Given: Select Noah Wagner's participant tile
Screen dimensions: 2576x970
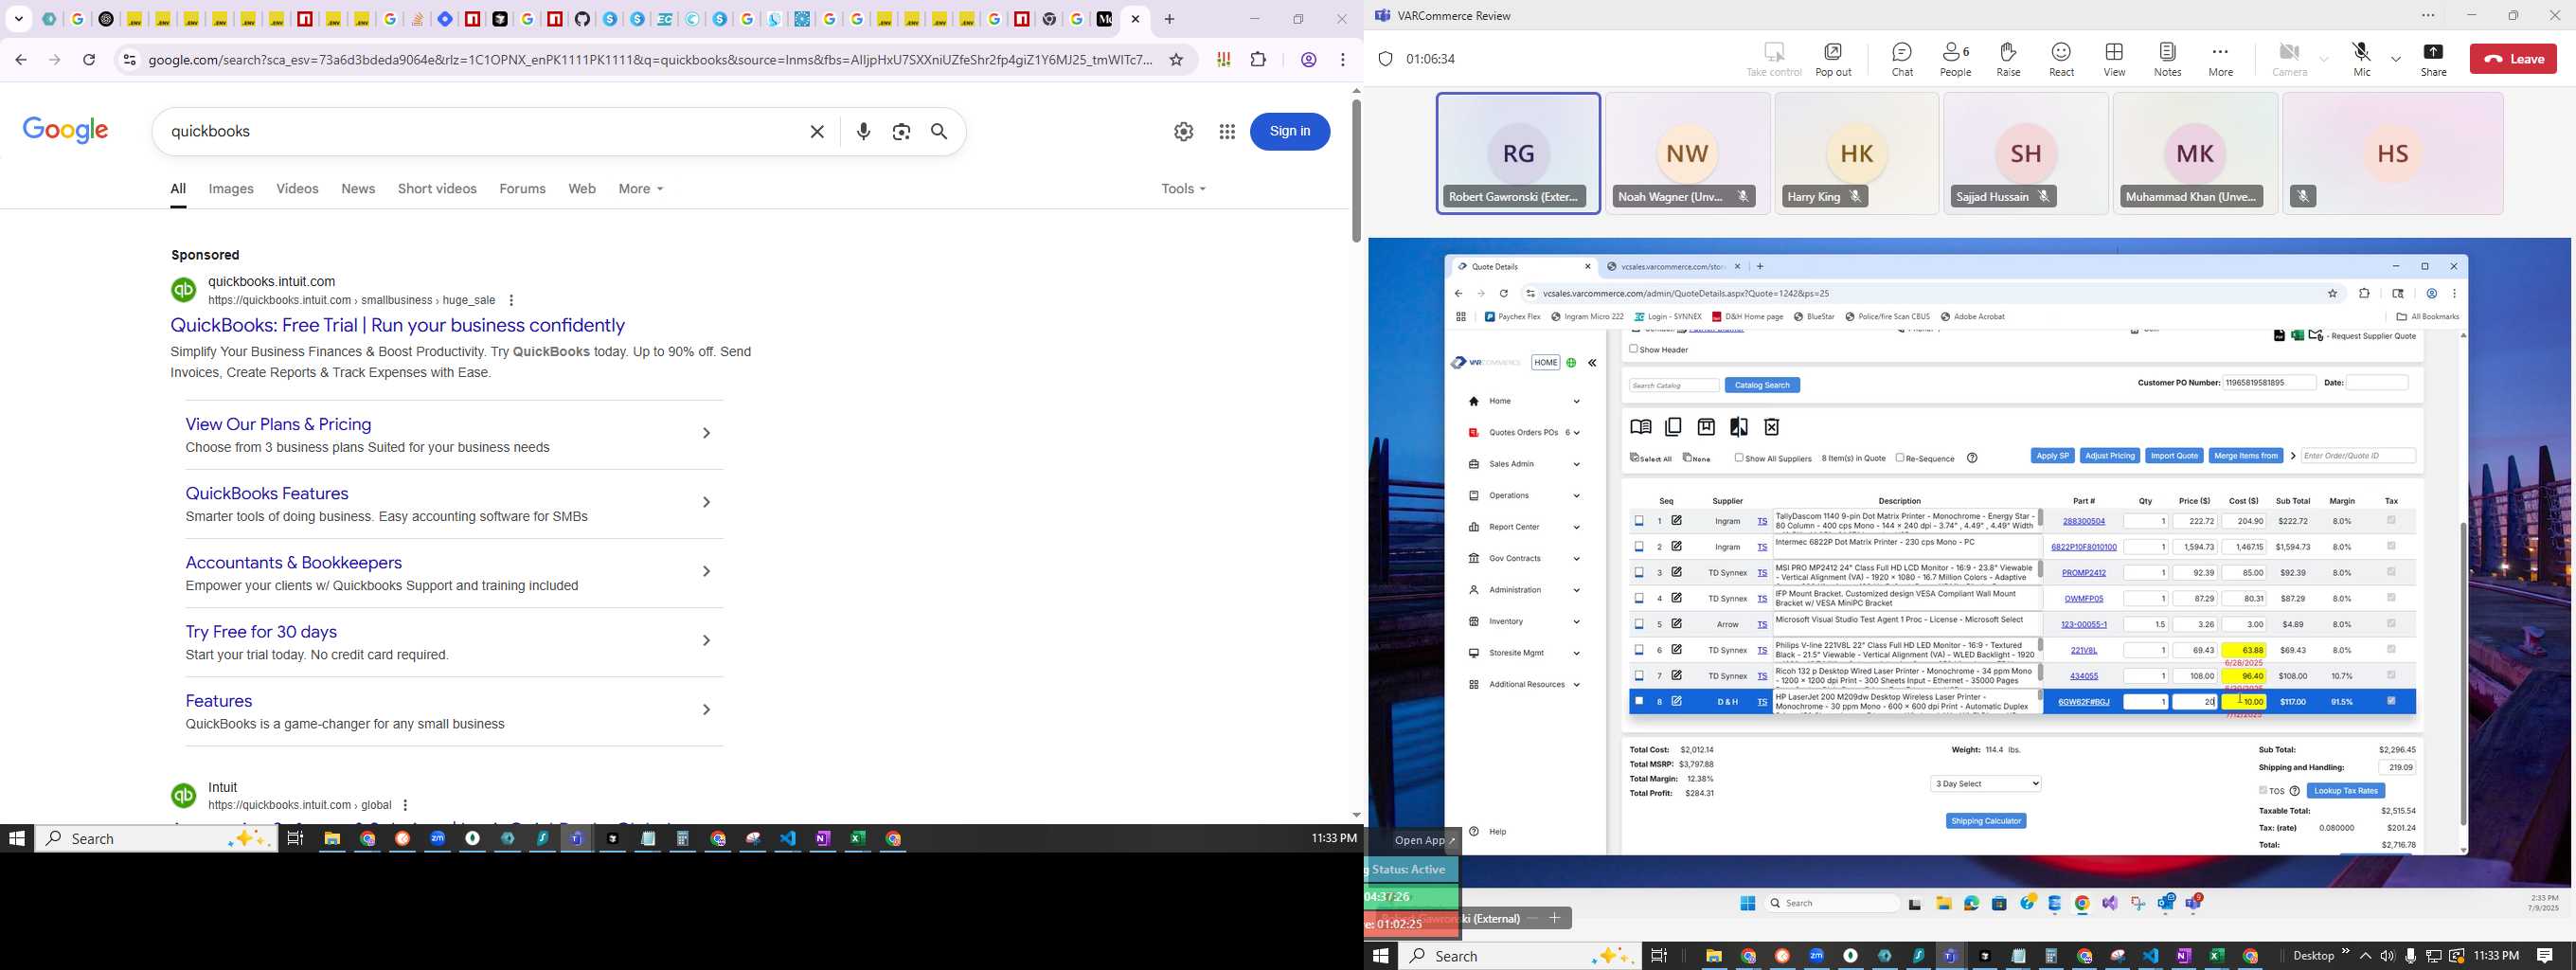Looking at the screenshot, I should coord(1687,153).
